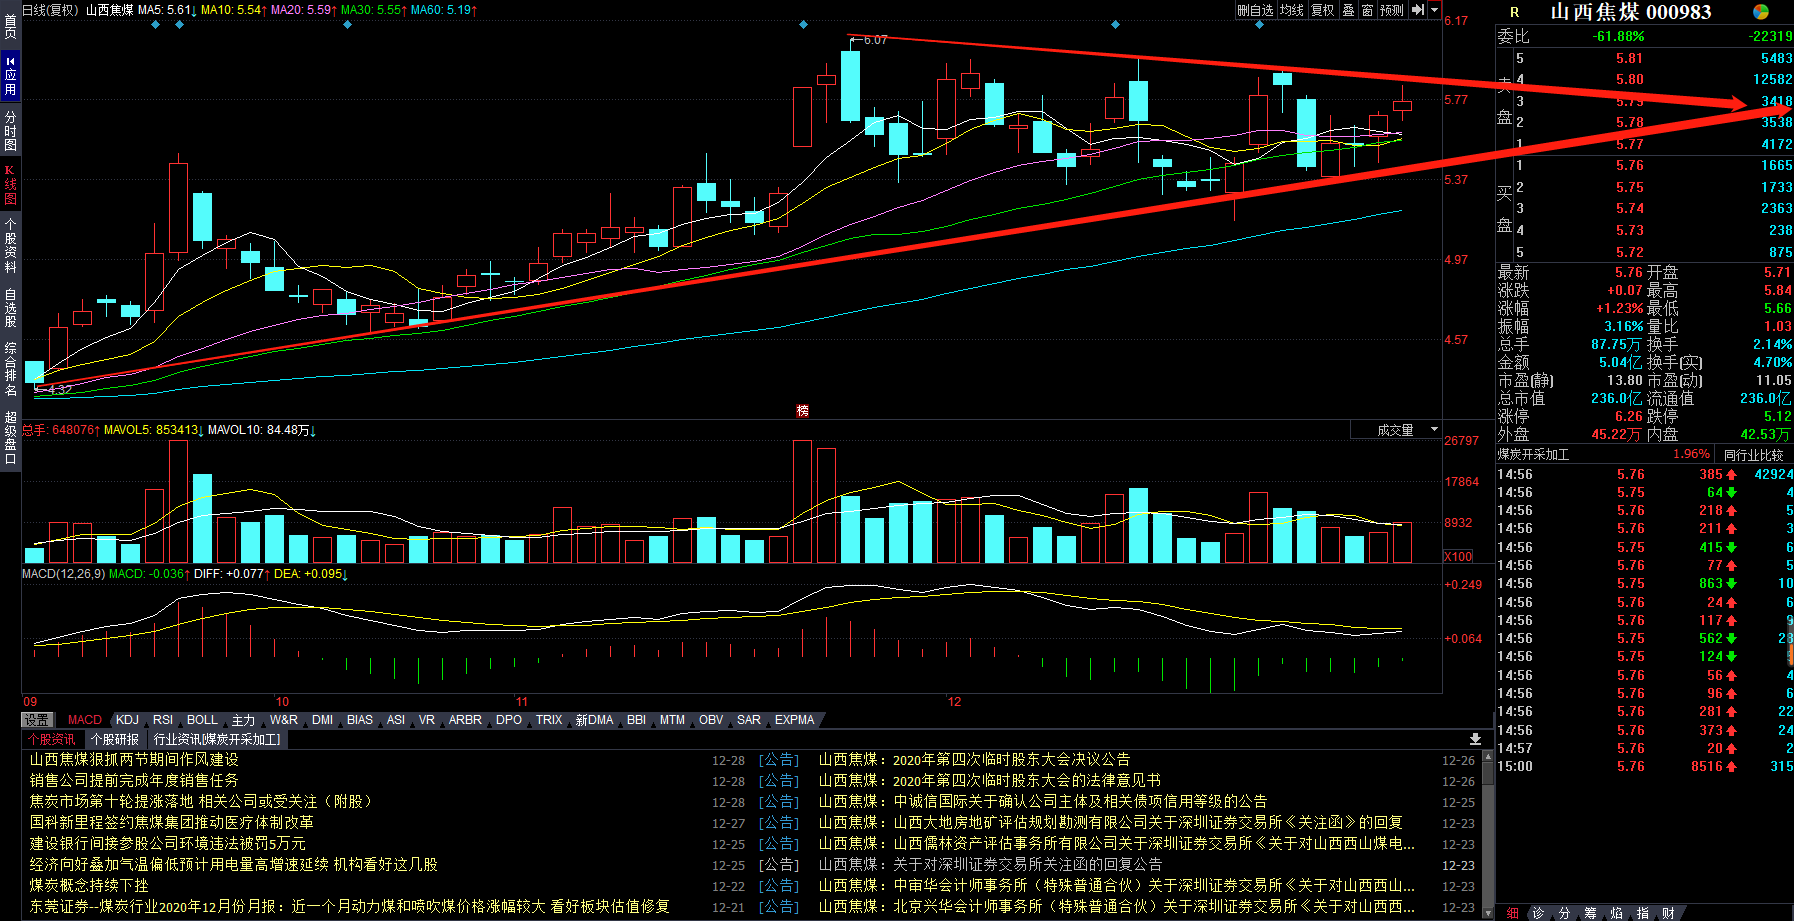Select the 焰 tab at bottom right
Image resolution: width=1794 pixels, height=921 pixels.
coord(1617,913)
